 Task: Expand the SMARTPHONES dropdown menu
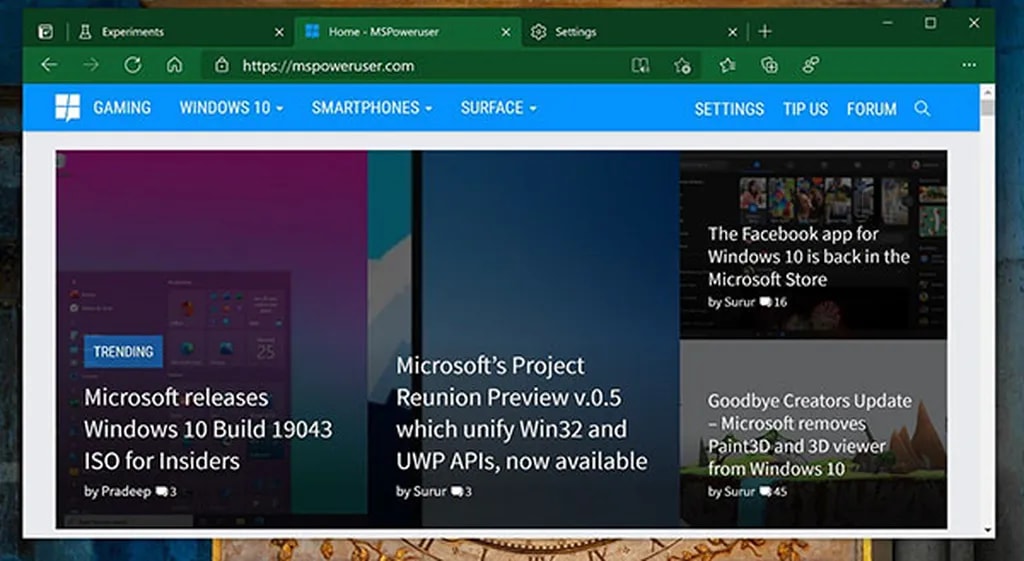[x=371, y=108]
